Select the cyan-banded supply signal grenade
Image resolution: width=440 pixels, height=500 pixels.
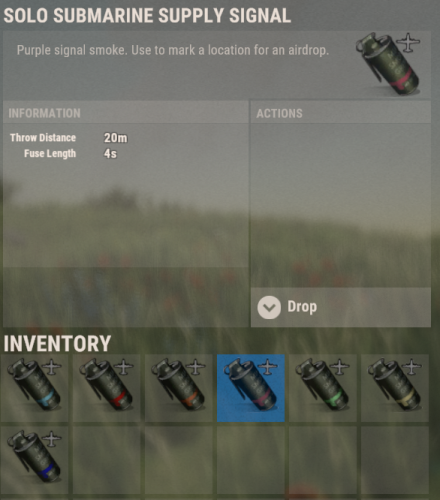point(34,388)
